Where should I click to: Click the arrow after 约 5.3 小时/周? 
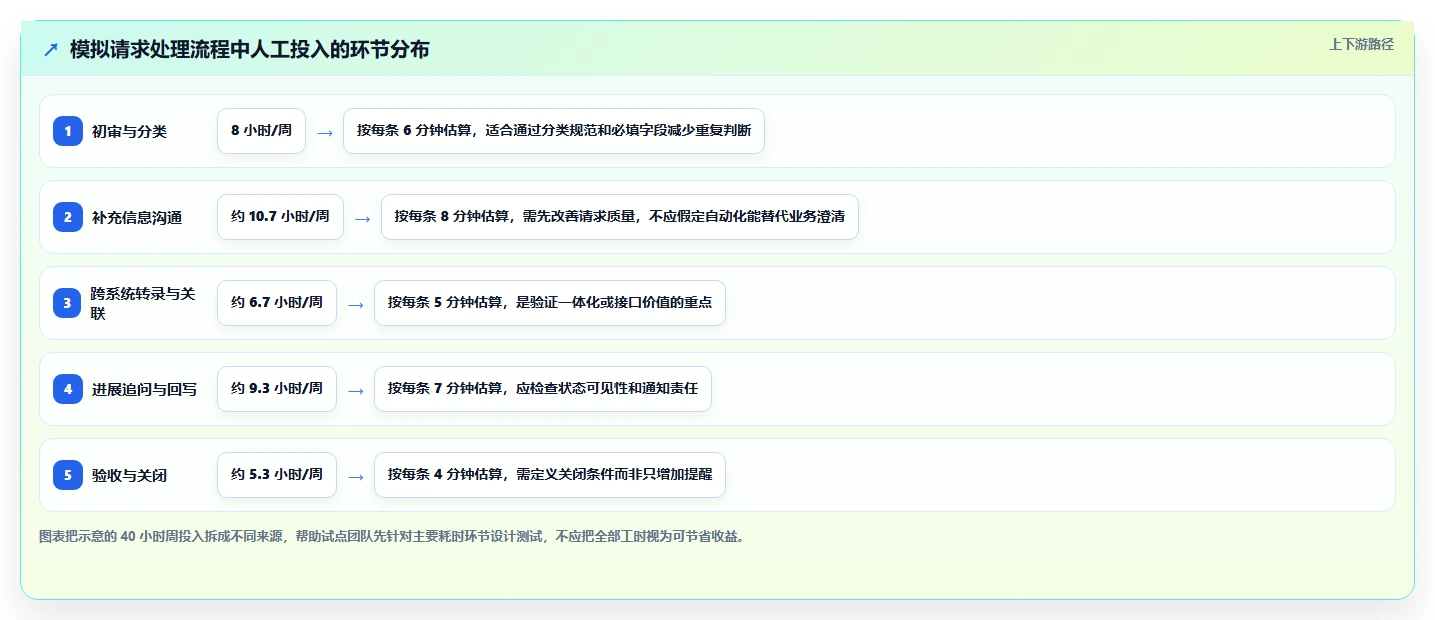[355, 476]
